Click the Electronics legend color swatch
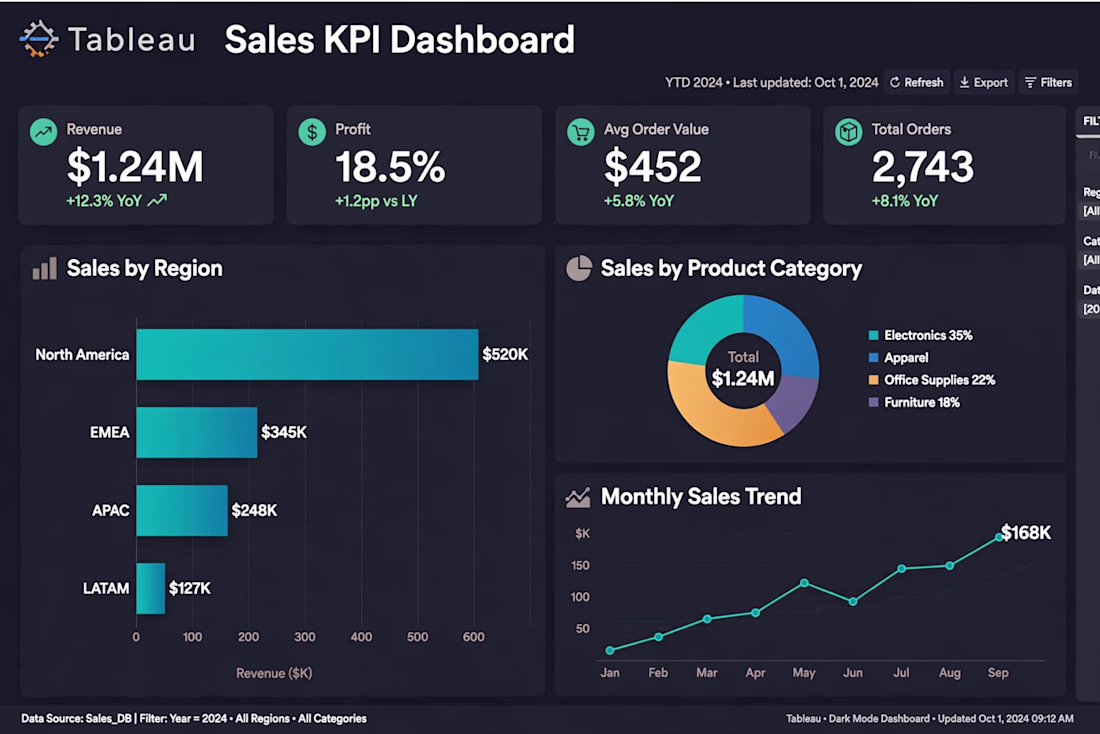This screenshot has height=734, width=1100. pos(873,335)
